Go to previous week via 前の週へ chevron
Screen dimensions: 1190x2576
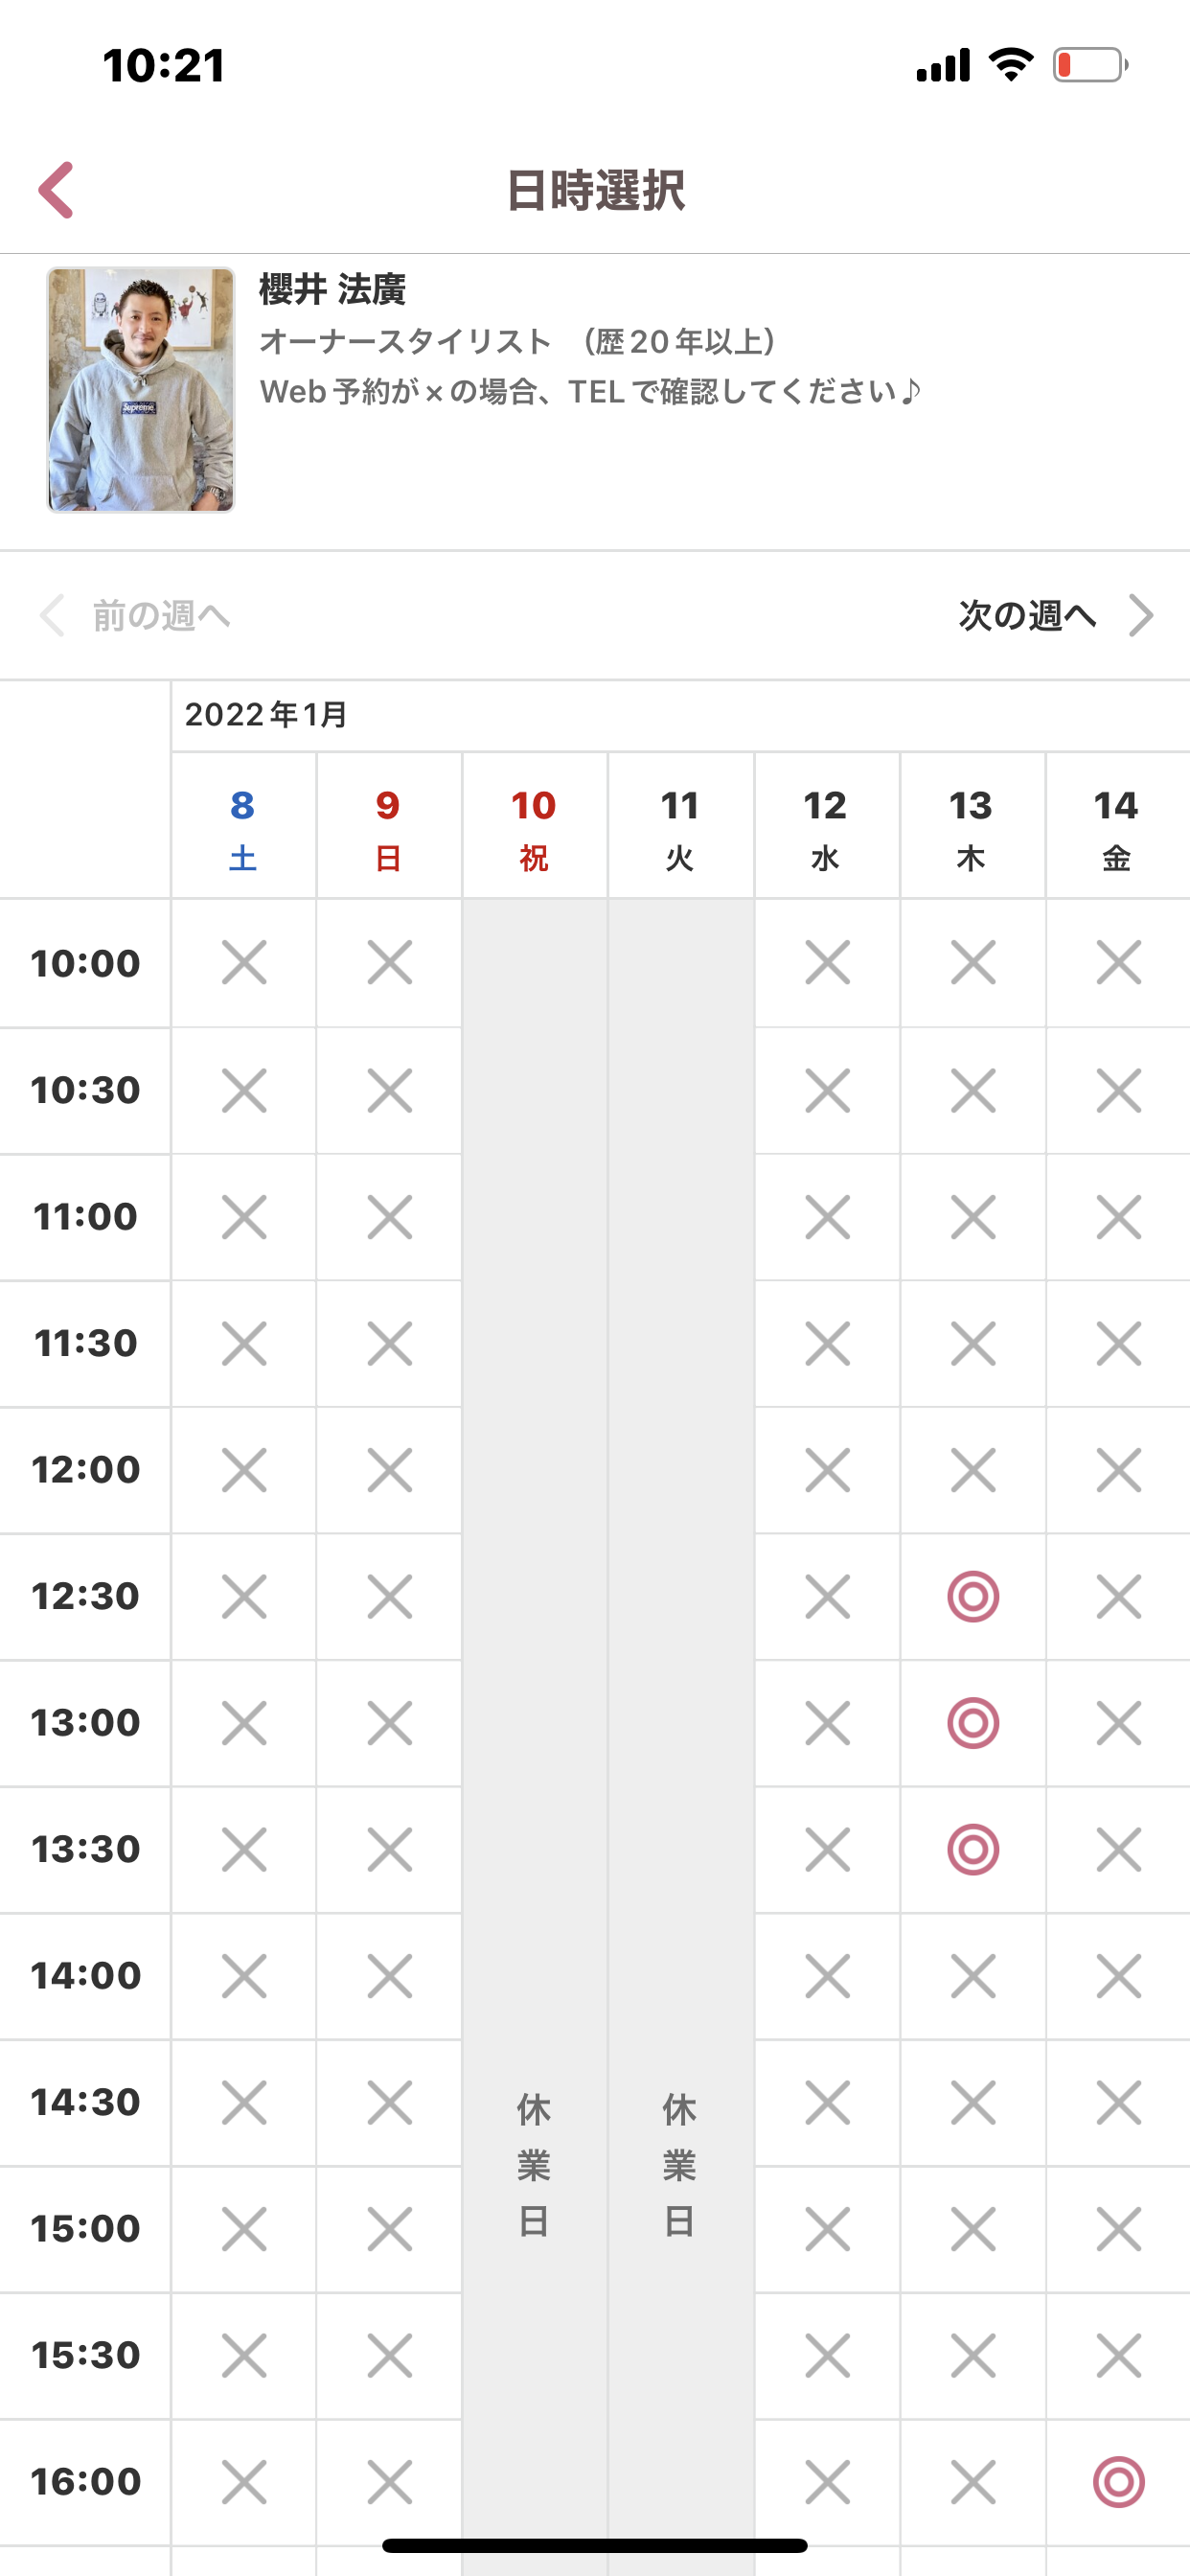pyautogui.click(x=52, y=615)
